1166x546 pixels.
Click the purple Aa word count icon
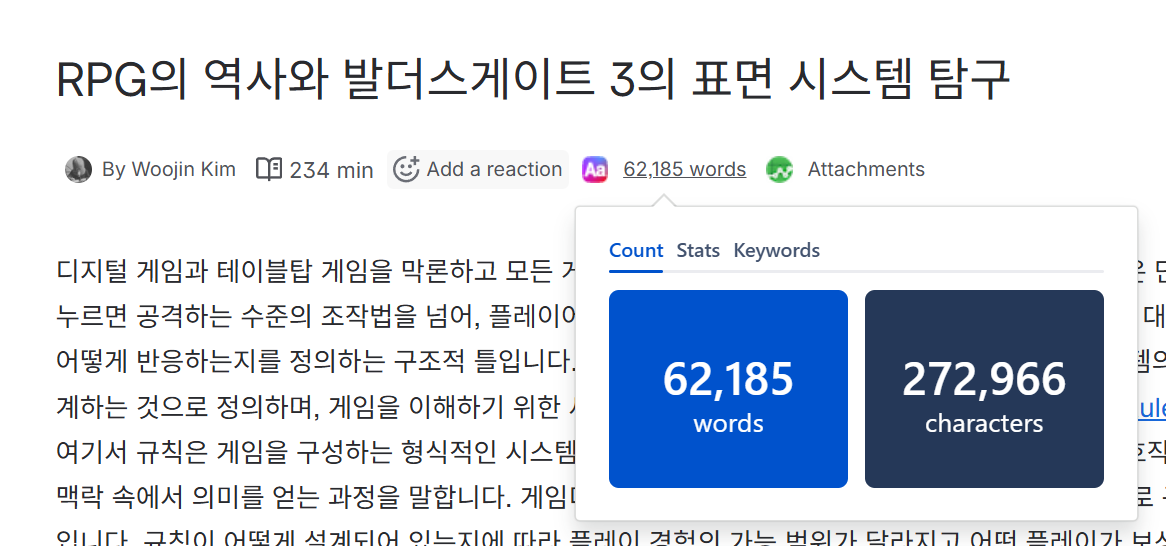[595, 170]
